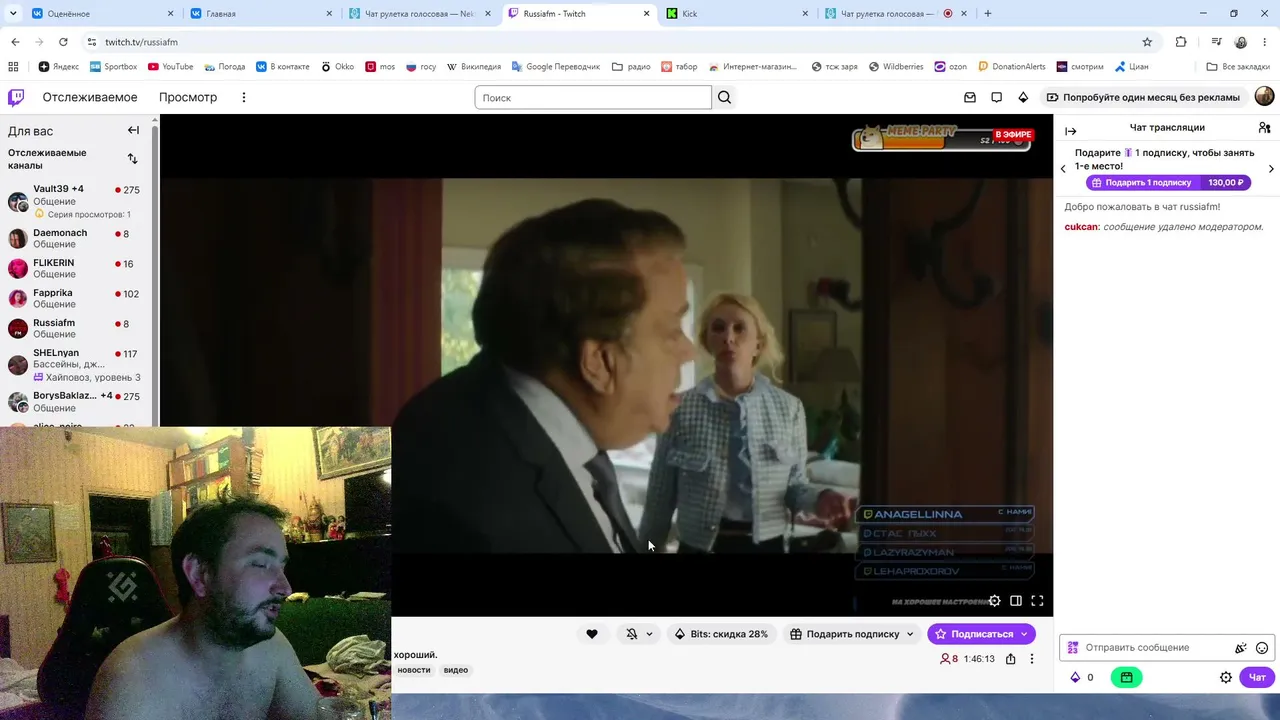Open Twitch inbox mail icon

point(970,97)
